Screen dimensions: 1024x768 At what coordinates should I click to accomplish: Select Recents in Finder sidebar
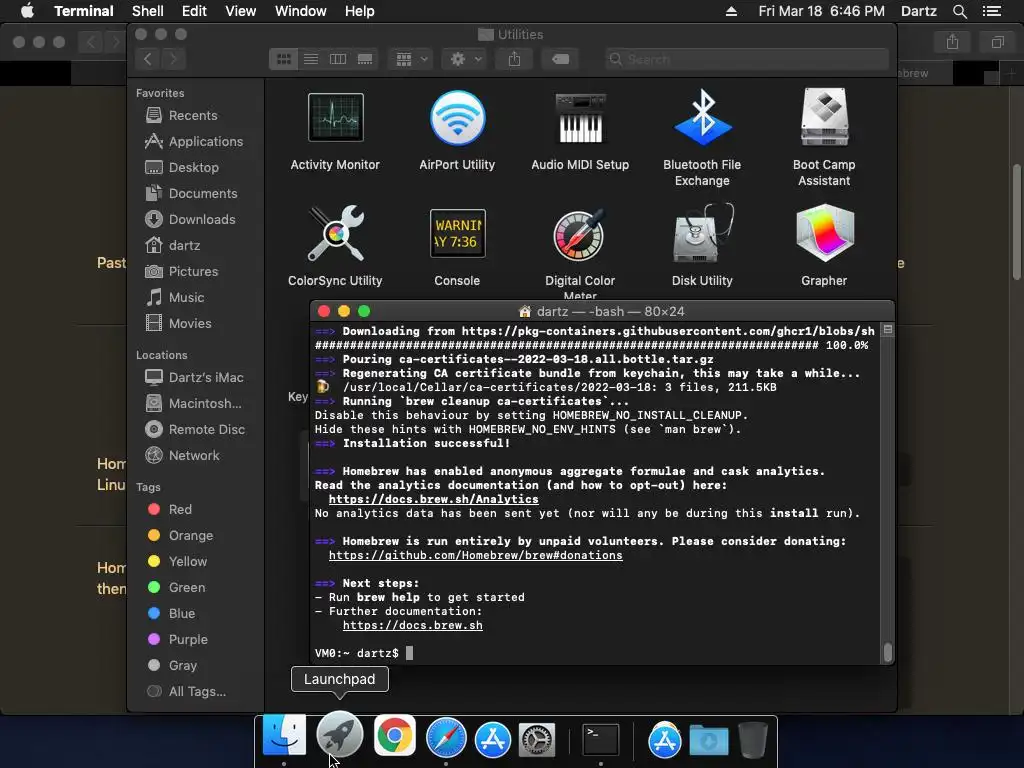click(193, 116)
